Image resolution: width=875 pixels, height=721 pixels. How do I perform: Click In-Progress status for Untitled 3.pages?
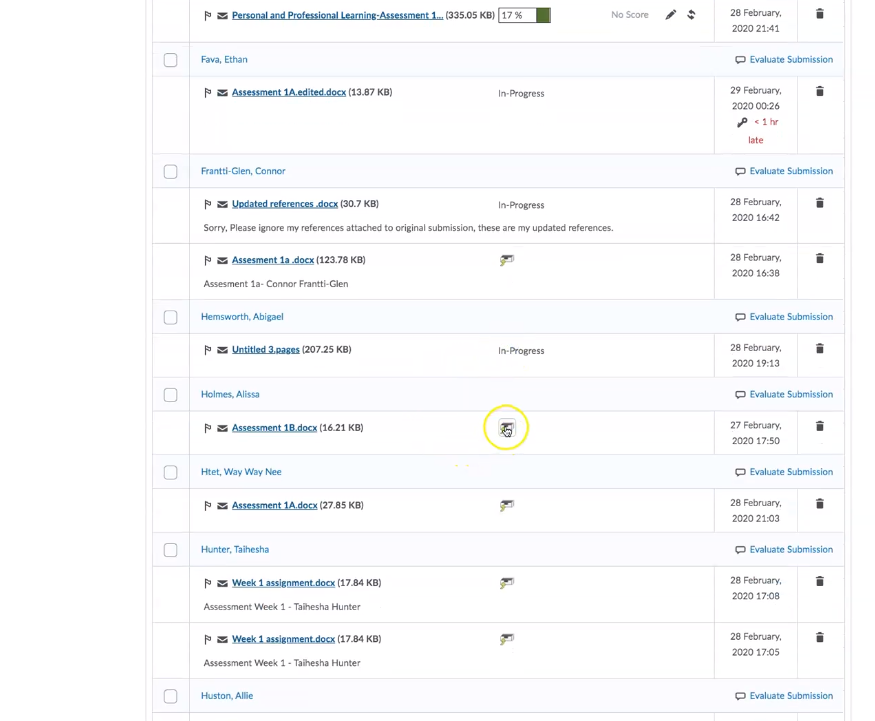coord(521,350)
